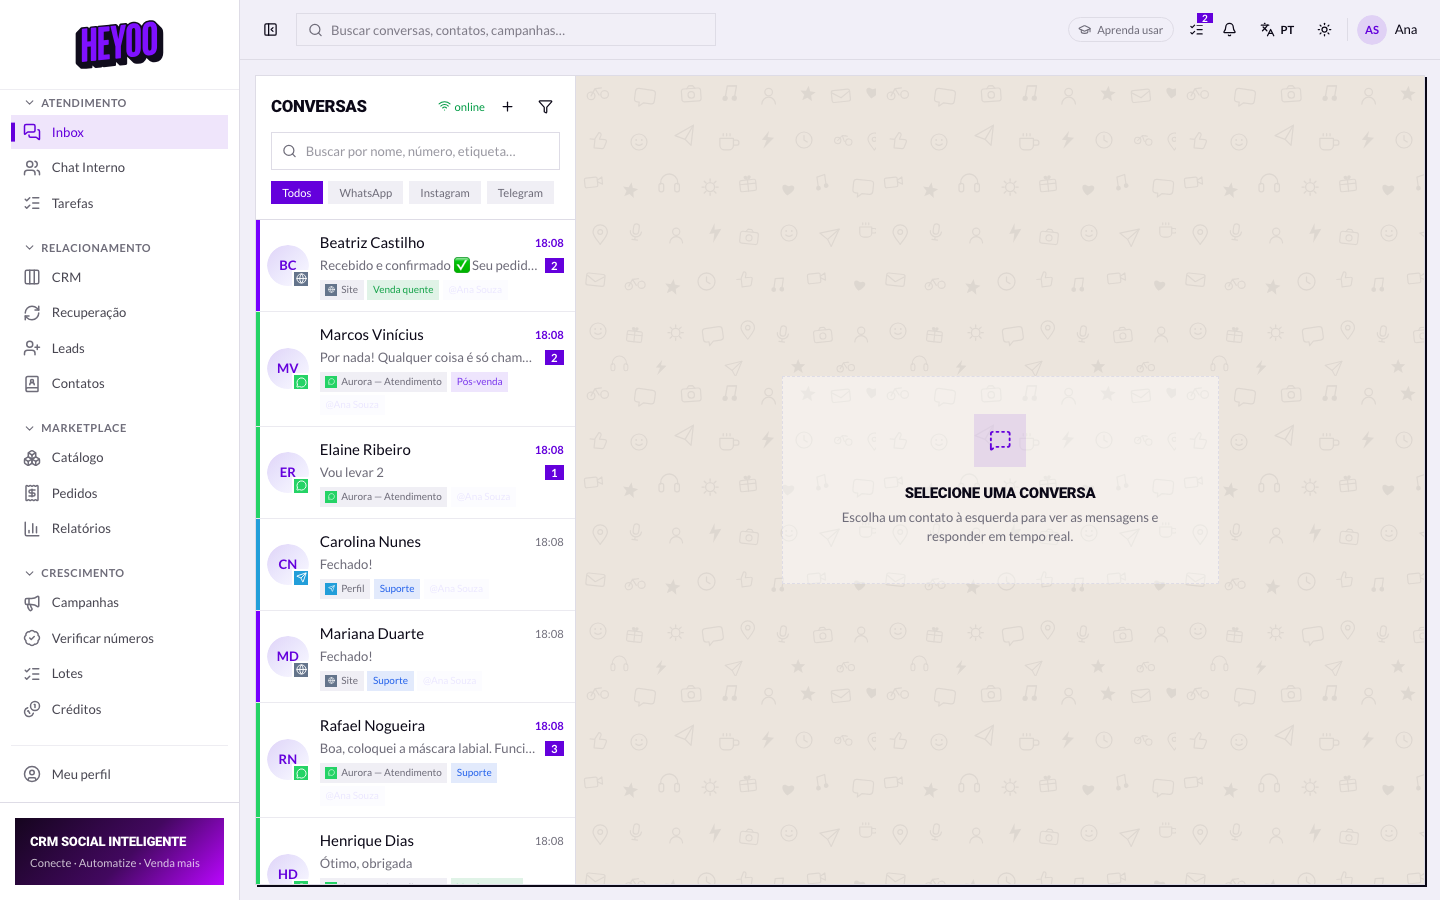Open the Ana user profile menu
Viewport: 1440px width, 900px height.
(x=1388, y=30)
